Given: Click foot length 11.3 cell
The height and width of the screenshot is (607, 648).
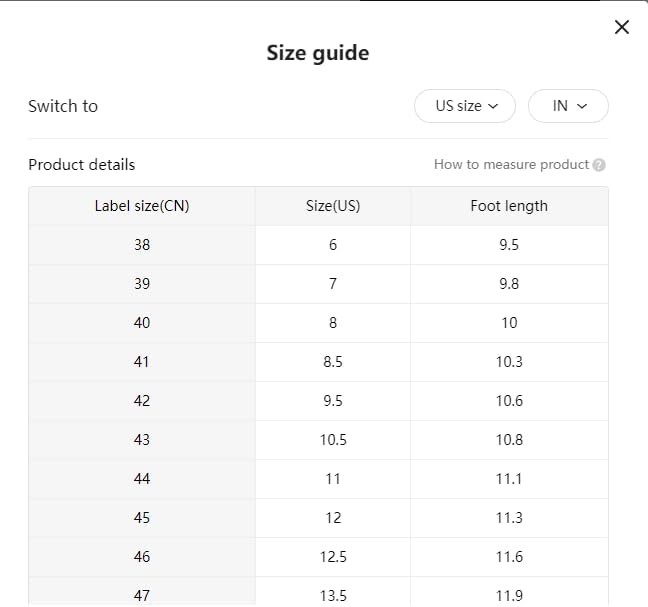Looking at the screenshot, I should (509, 518).
